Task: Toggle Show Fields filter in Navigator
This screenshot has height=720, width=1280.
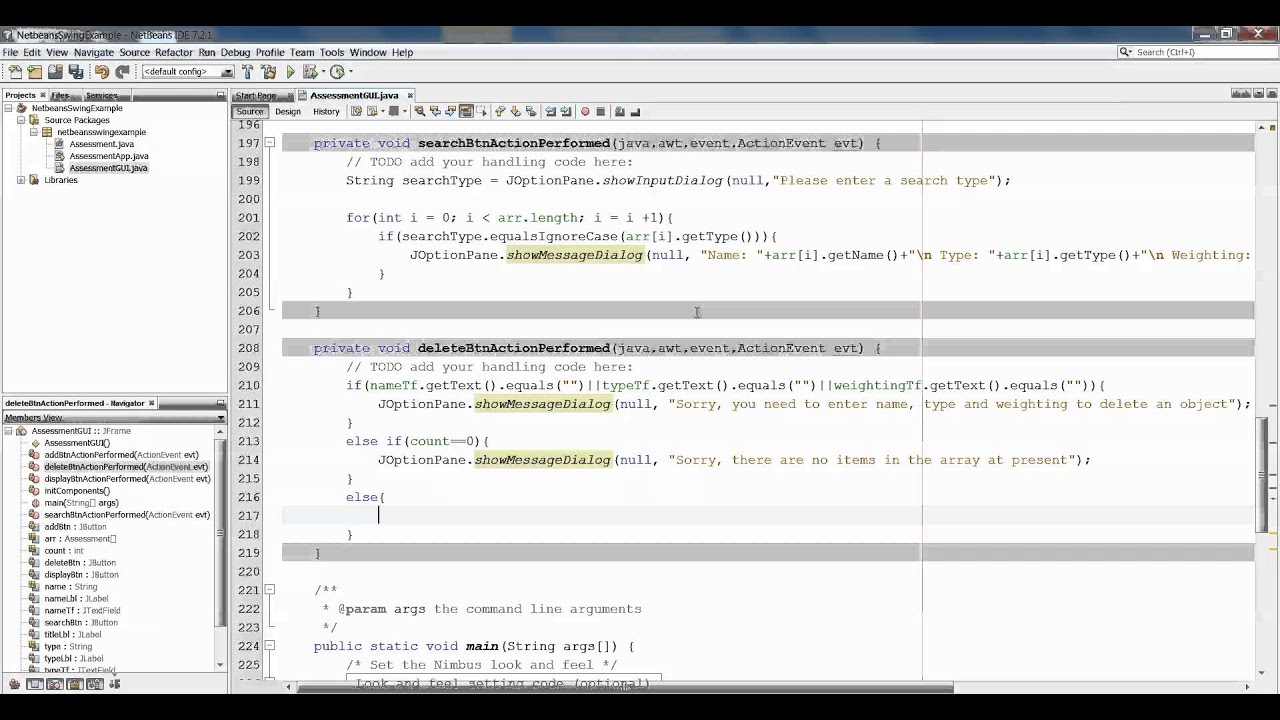Action: click(35, 684)
